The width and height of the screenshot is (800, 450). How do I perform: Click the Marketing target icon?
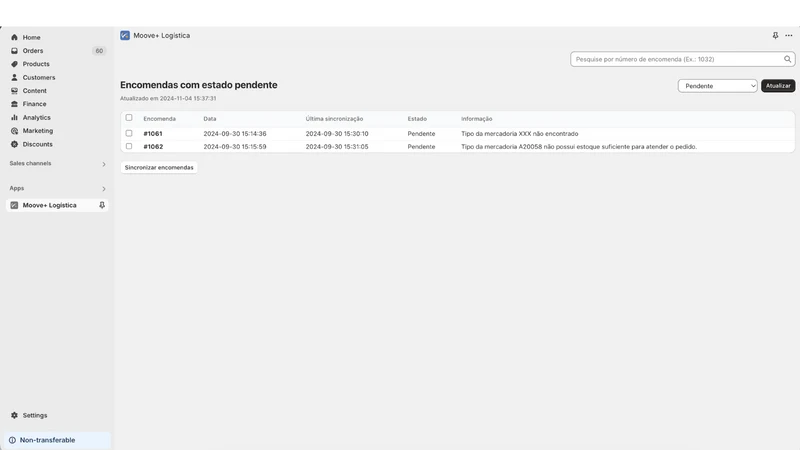click(x=14, y=131)
